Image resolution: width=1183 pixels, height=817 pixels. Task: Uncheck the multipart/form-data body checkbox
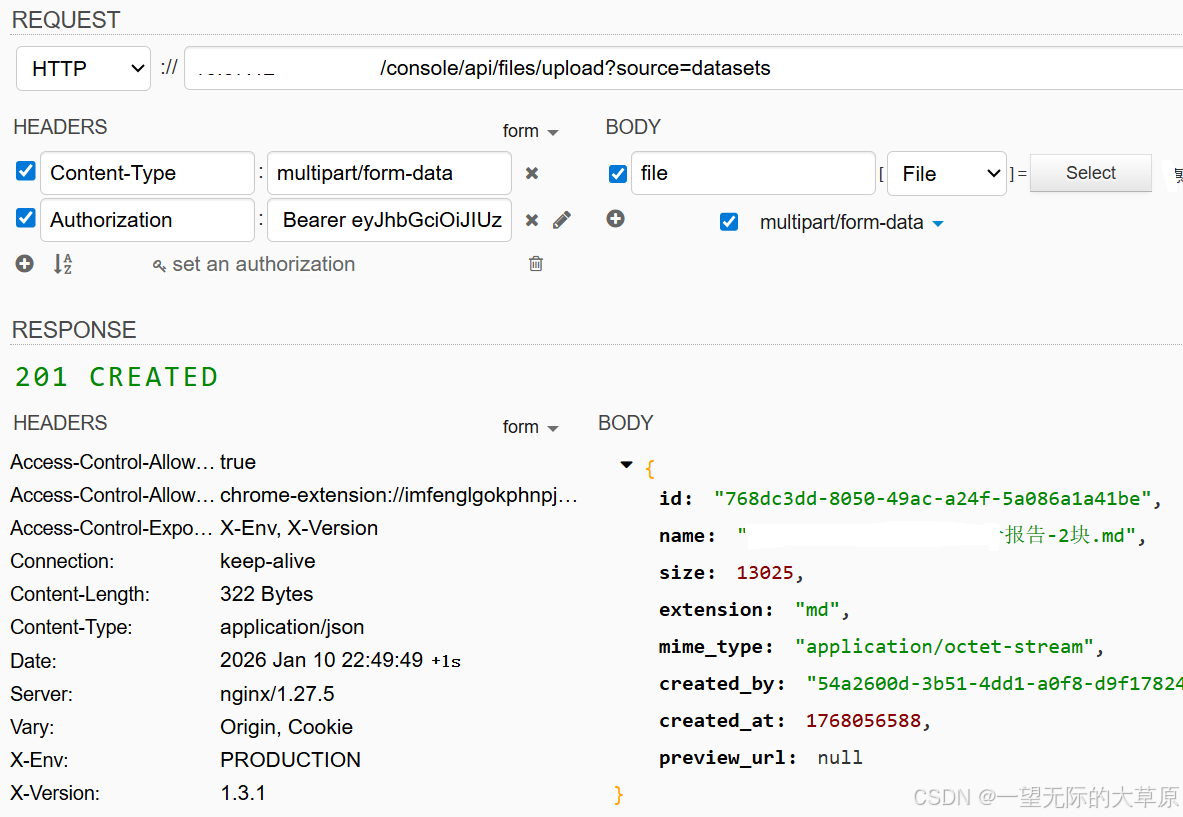(729, 222)
